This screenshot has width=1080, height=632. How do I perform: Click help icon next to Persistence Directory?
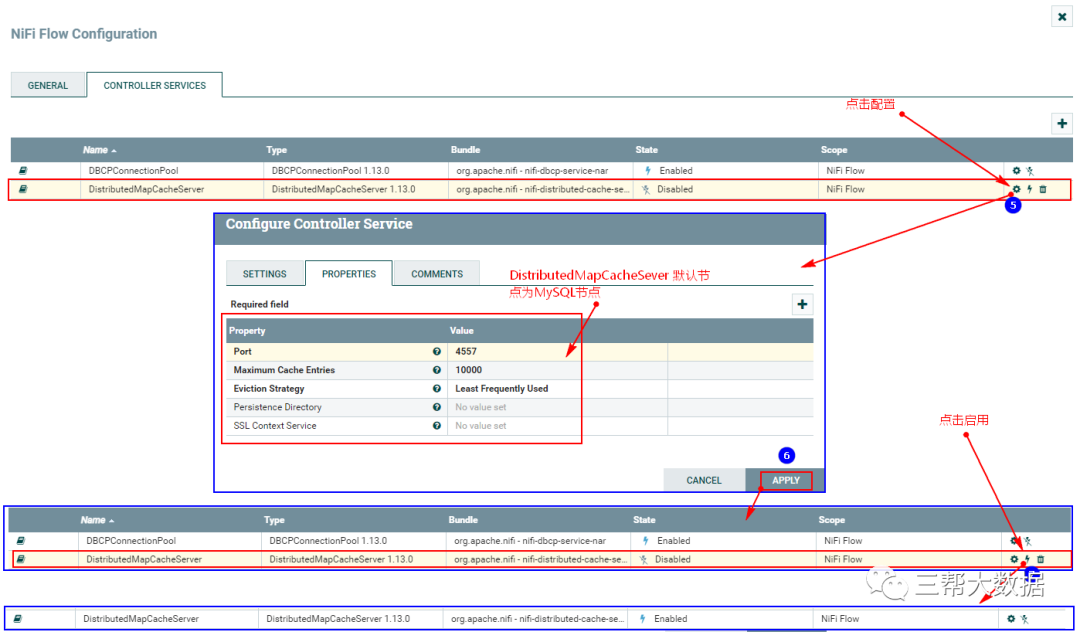click(437, 407)
